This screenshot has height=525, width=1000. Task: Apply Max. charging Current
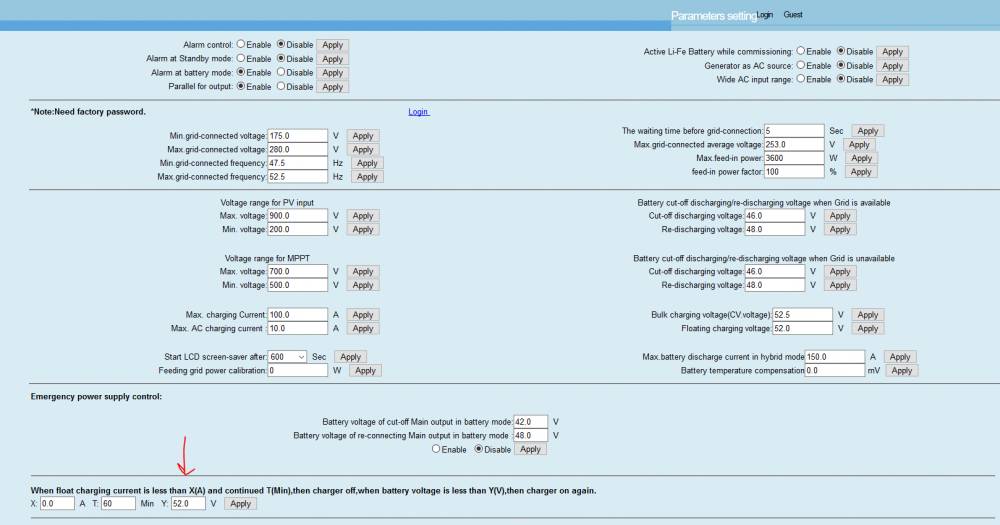[x=363, y=314]
